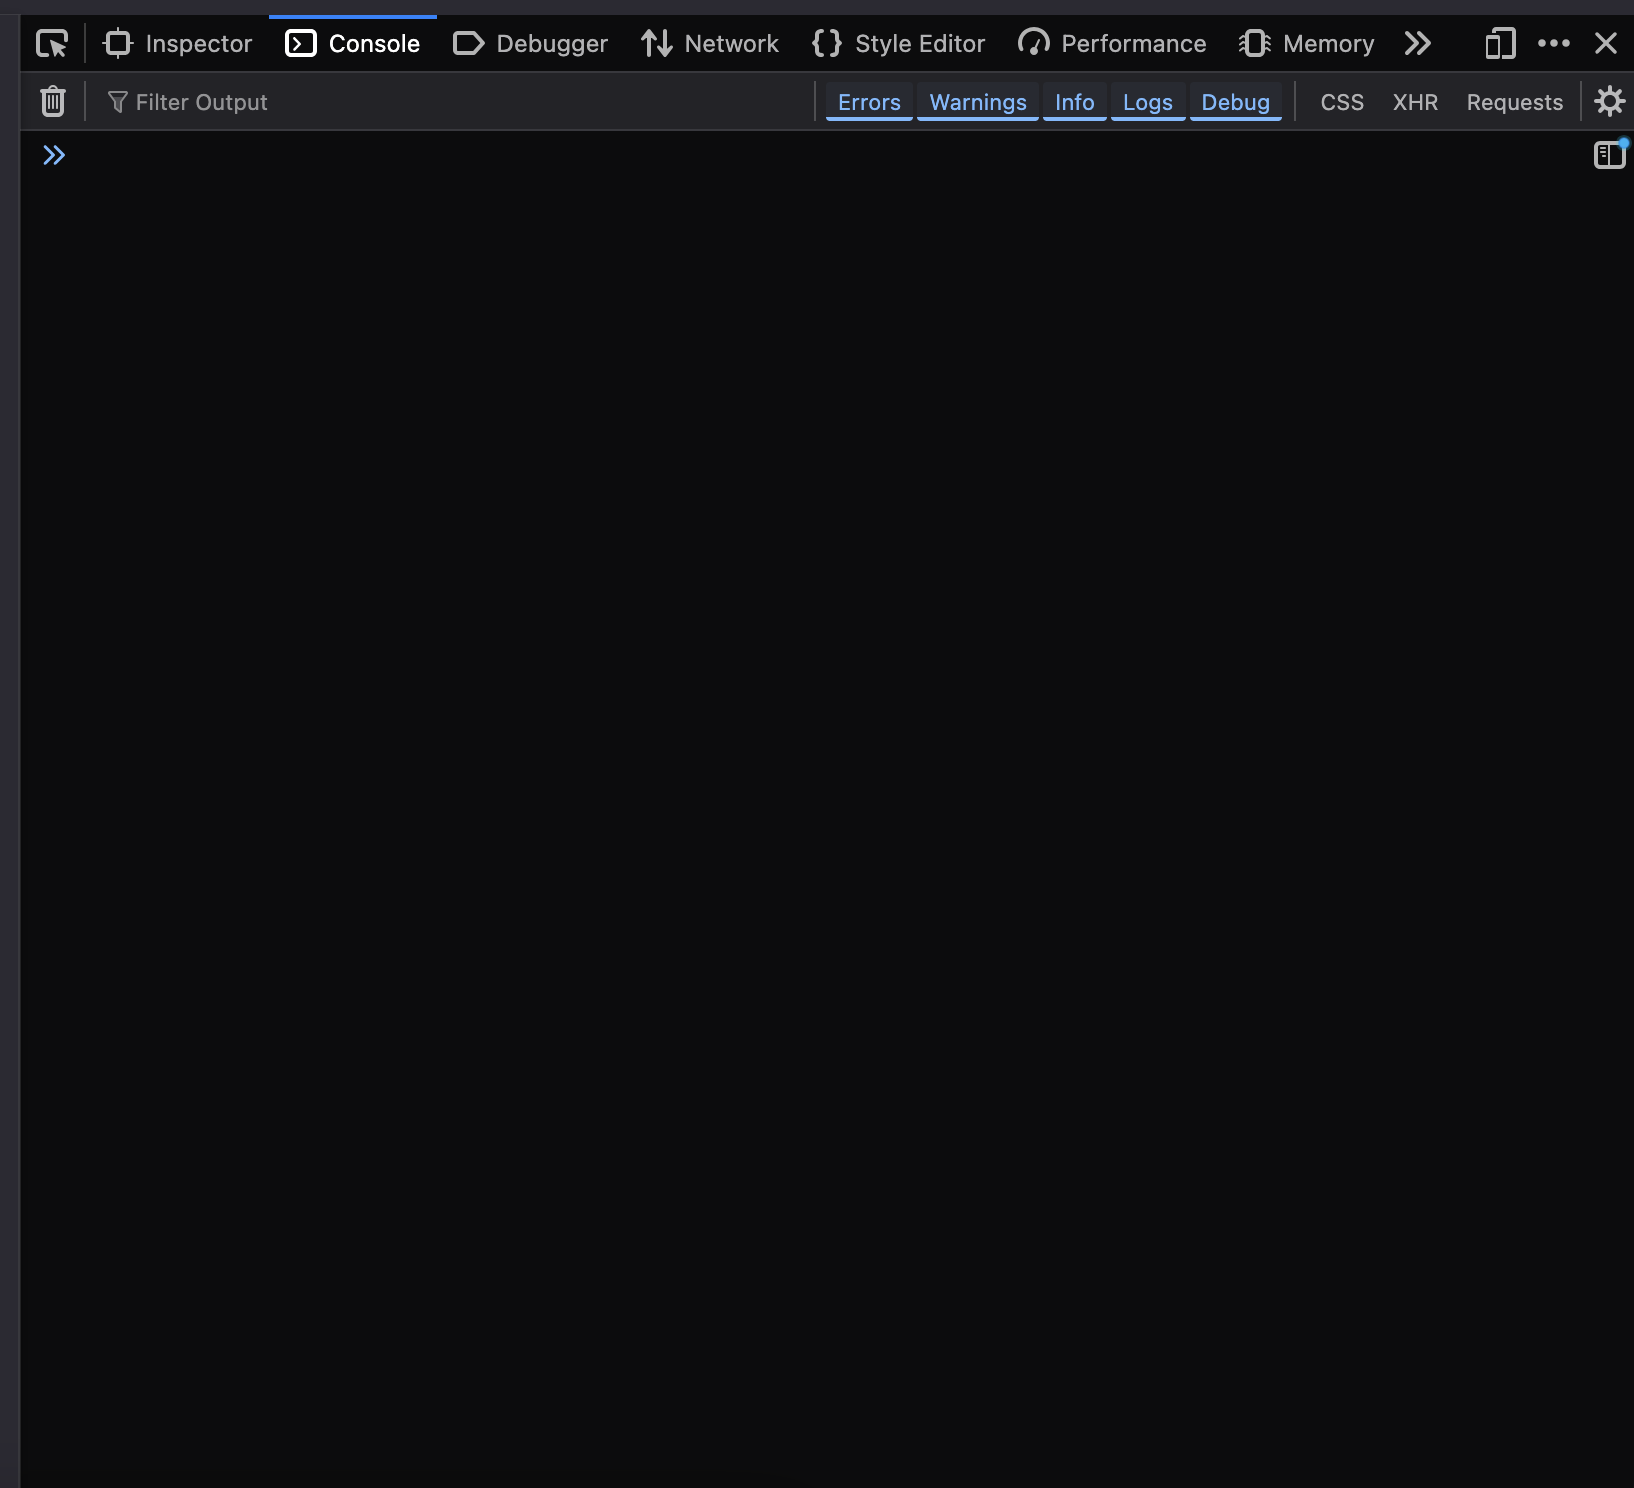1634x1488 pixels.
Task: Enable the CSS filter button
Action: pyautogui.click(x=1341, y=102)
